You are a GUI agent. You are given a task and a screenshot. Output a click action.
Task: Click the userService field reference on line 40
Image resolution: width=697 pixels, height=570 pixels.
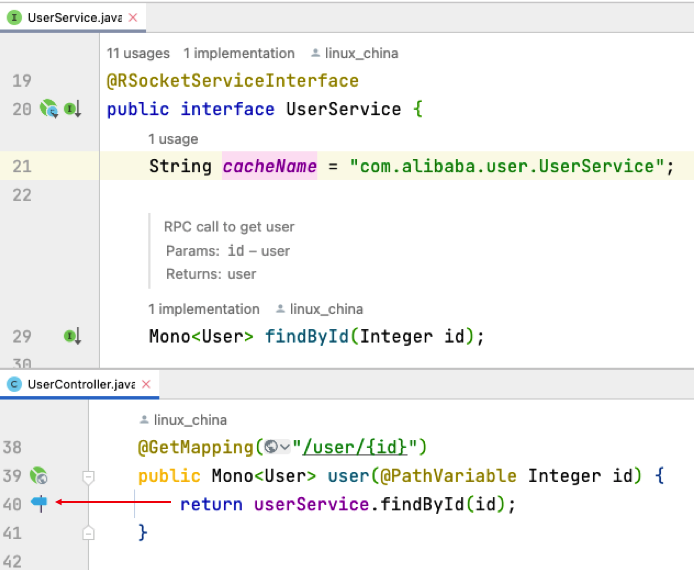(x=312, y=504)
